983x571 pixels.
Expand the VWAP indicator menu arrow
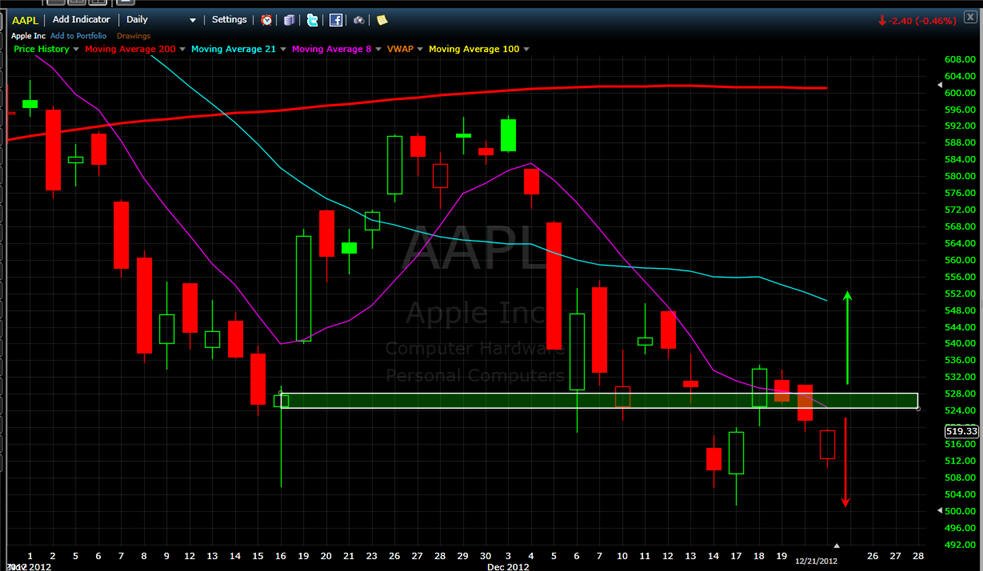click(x=420, y=49)
